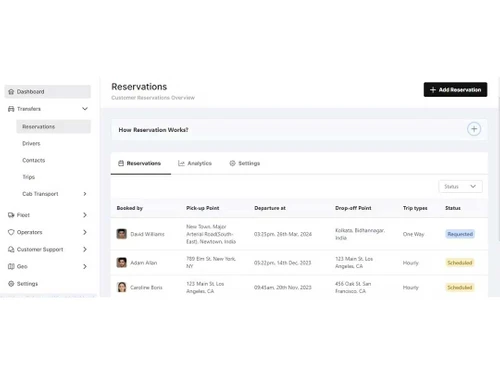Click drop-off Kolkata, Bidhannagar, India
The image size is (500, 375).
tap(360, 234)
